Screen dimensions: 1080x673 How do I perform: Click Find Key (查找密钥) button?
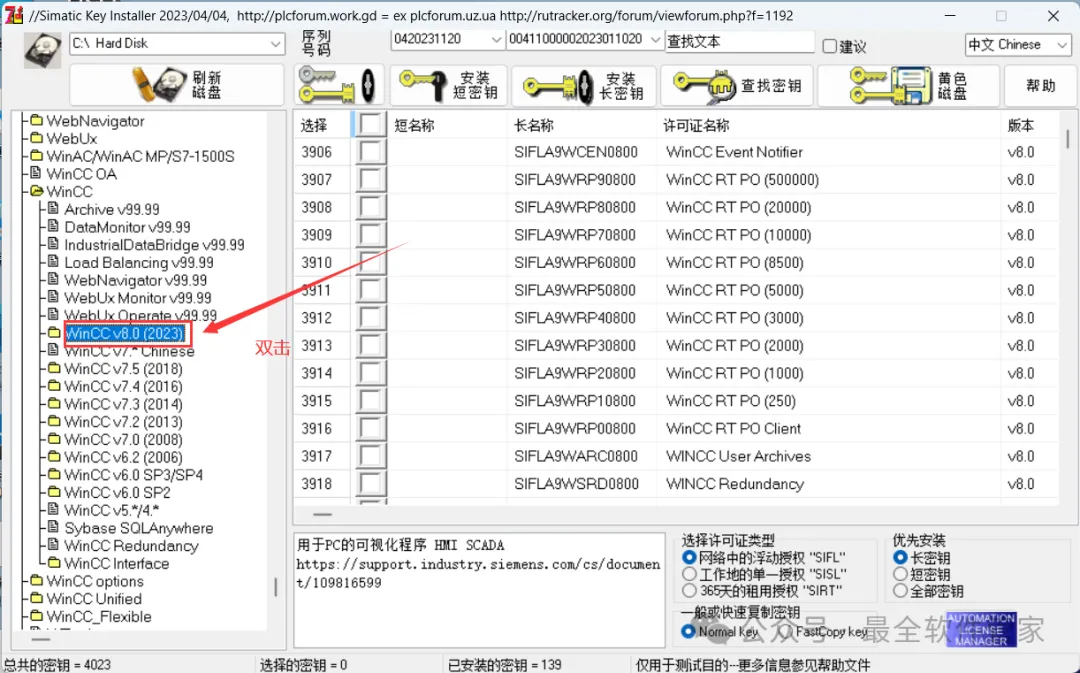[x=736, y=85]
